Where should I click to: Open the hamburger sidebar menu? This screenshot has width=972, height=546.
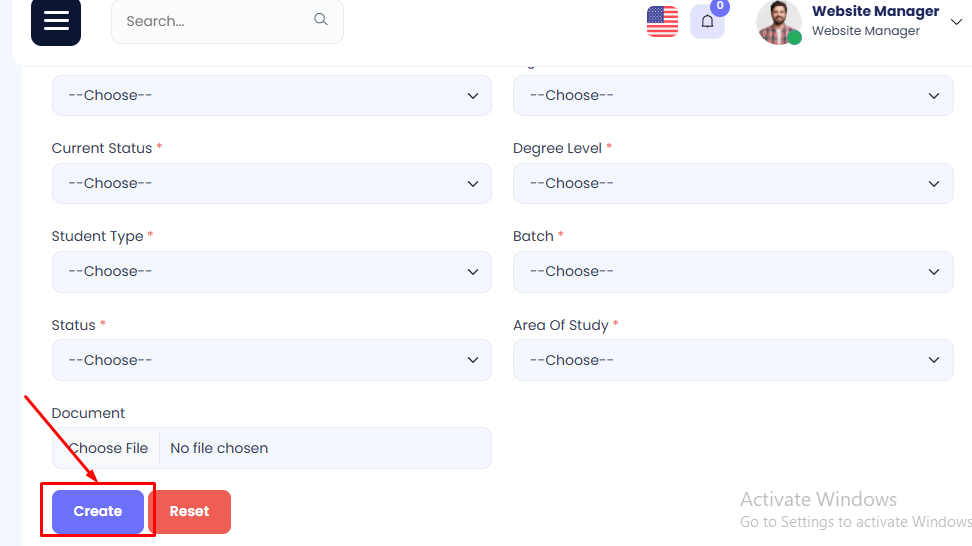pyautogui.click(x=56, y=21)
